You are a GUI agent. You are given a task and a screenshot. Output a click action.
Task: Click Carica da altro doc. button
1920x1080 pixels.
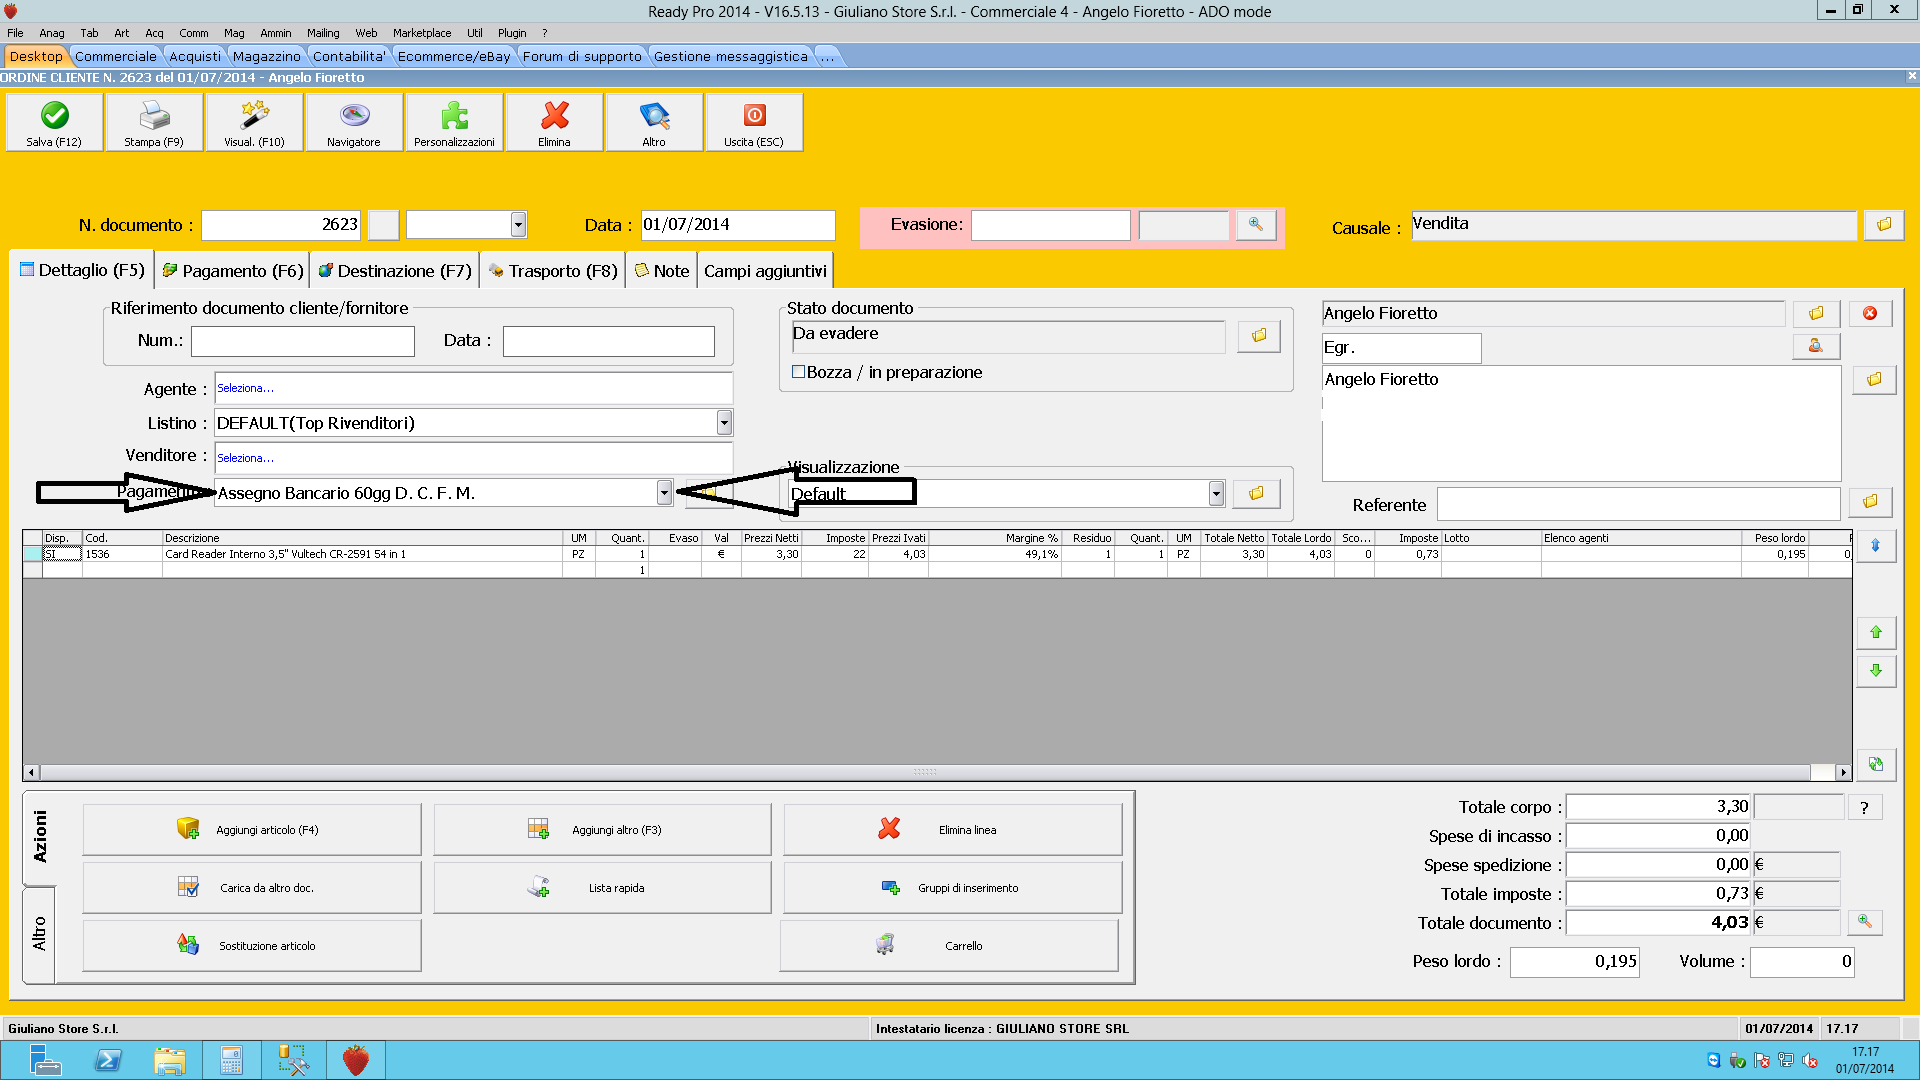(x=252, y=888)
